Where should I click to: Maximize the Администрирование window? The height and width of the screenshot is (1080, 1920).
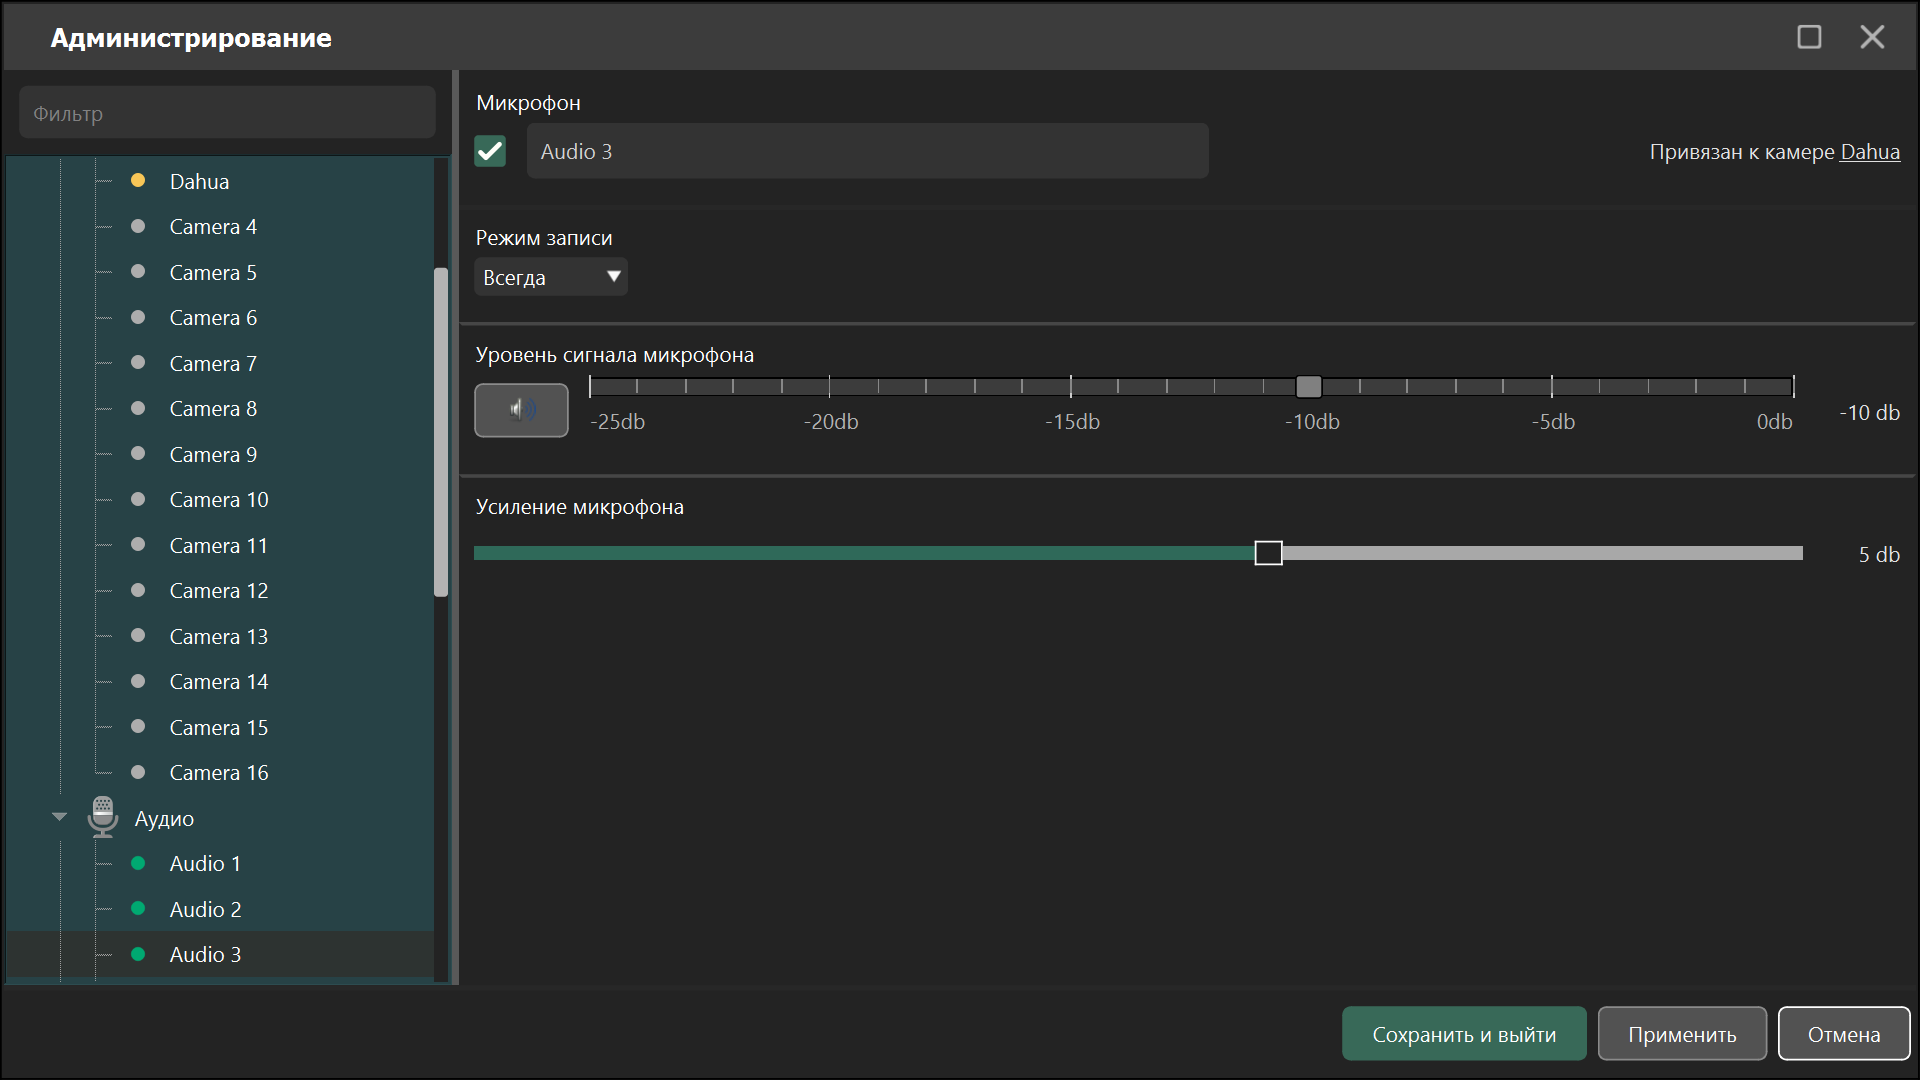1809,37
